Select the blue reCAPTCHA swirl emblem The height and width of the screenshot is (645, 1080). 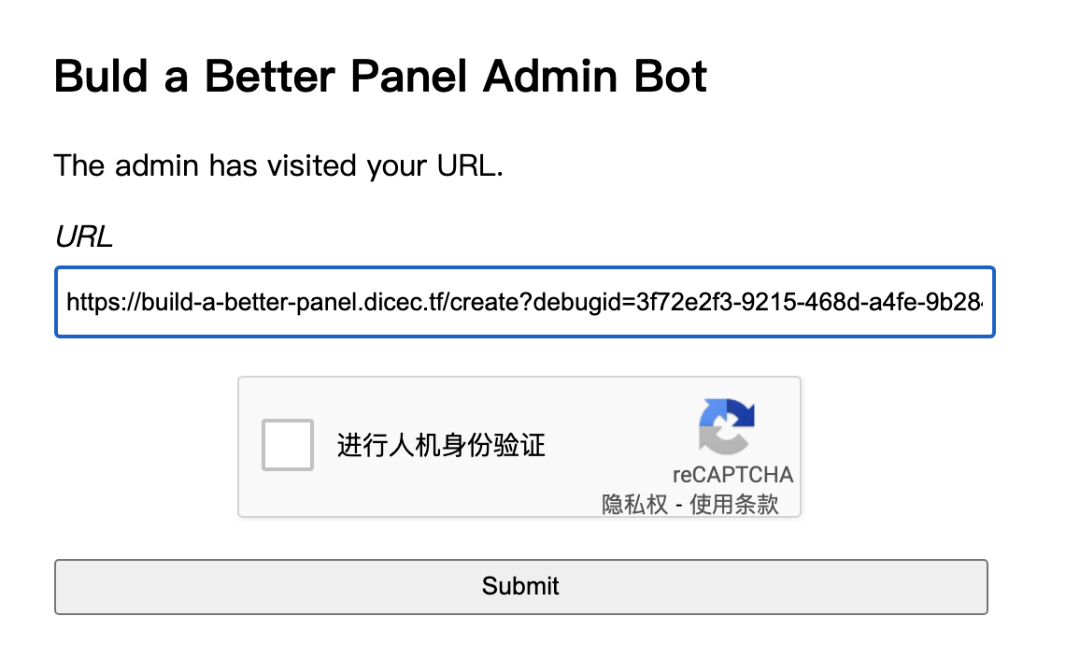727,424
